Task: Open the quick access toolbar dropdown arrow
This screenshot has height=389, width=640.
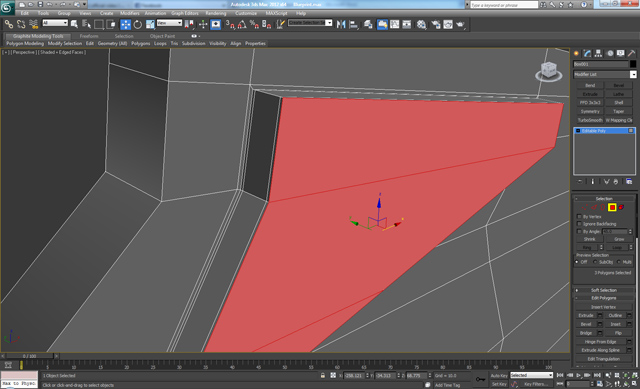Action: (84, 4)
